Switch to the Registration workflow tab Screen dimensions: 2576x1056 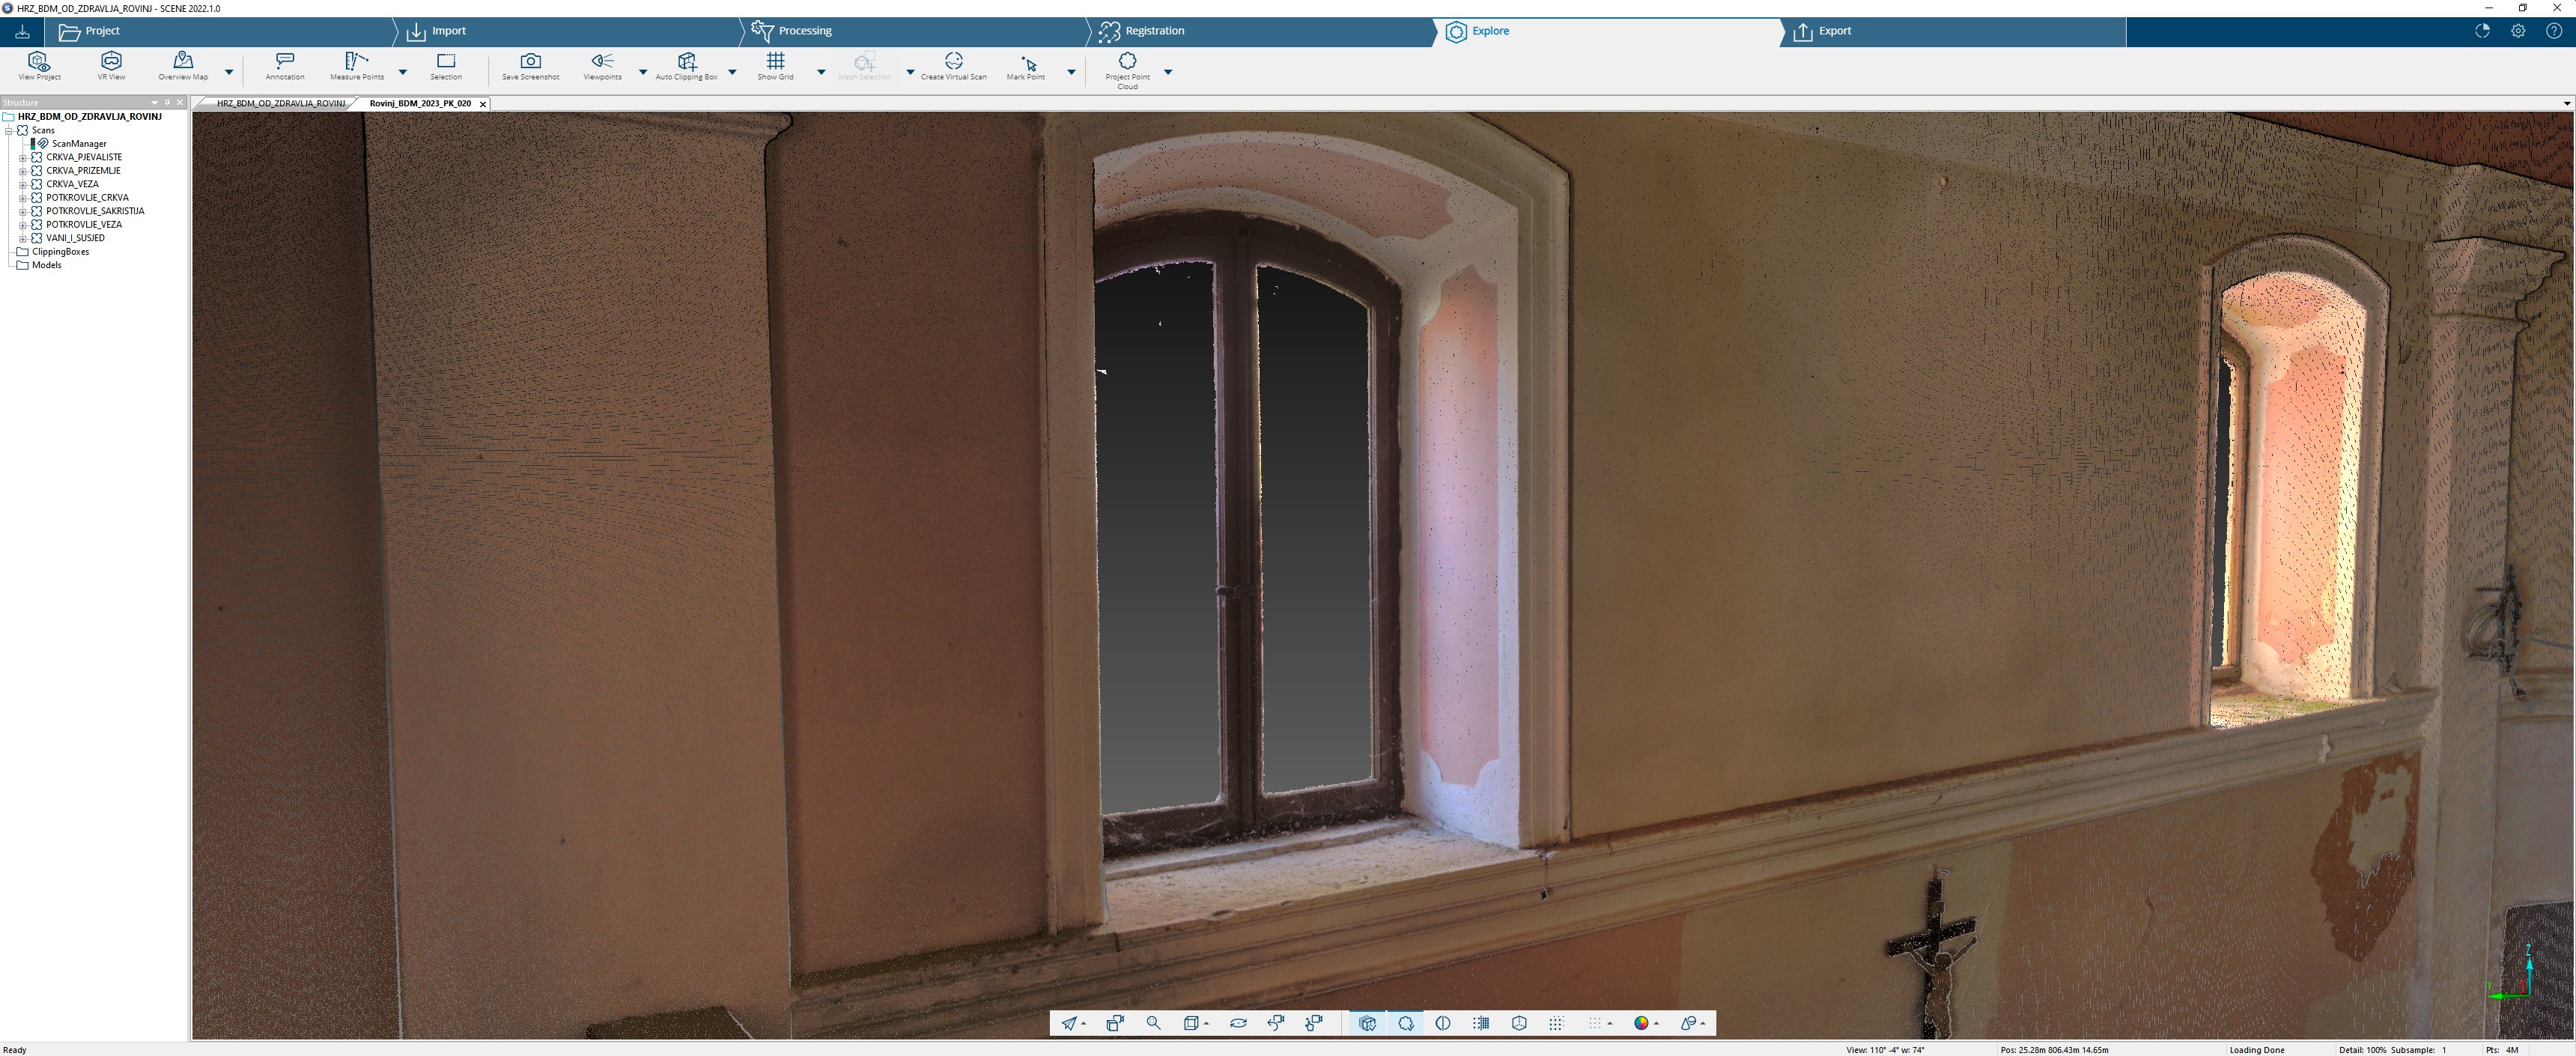tap(1154, 31)
